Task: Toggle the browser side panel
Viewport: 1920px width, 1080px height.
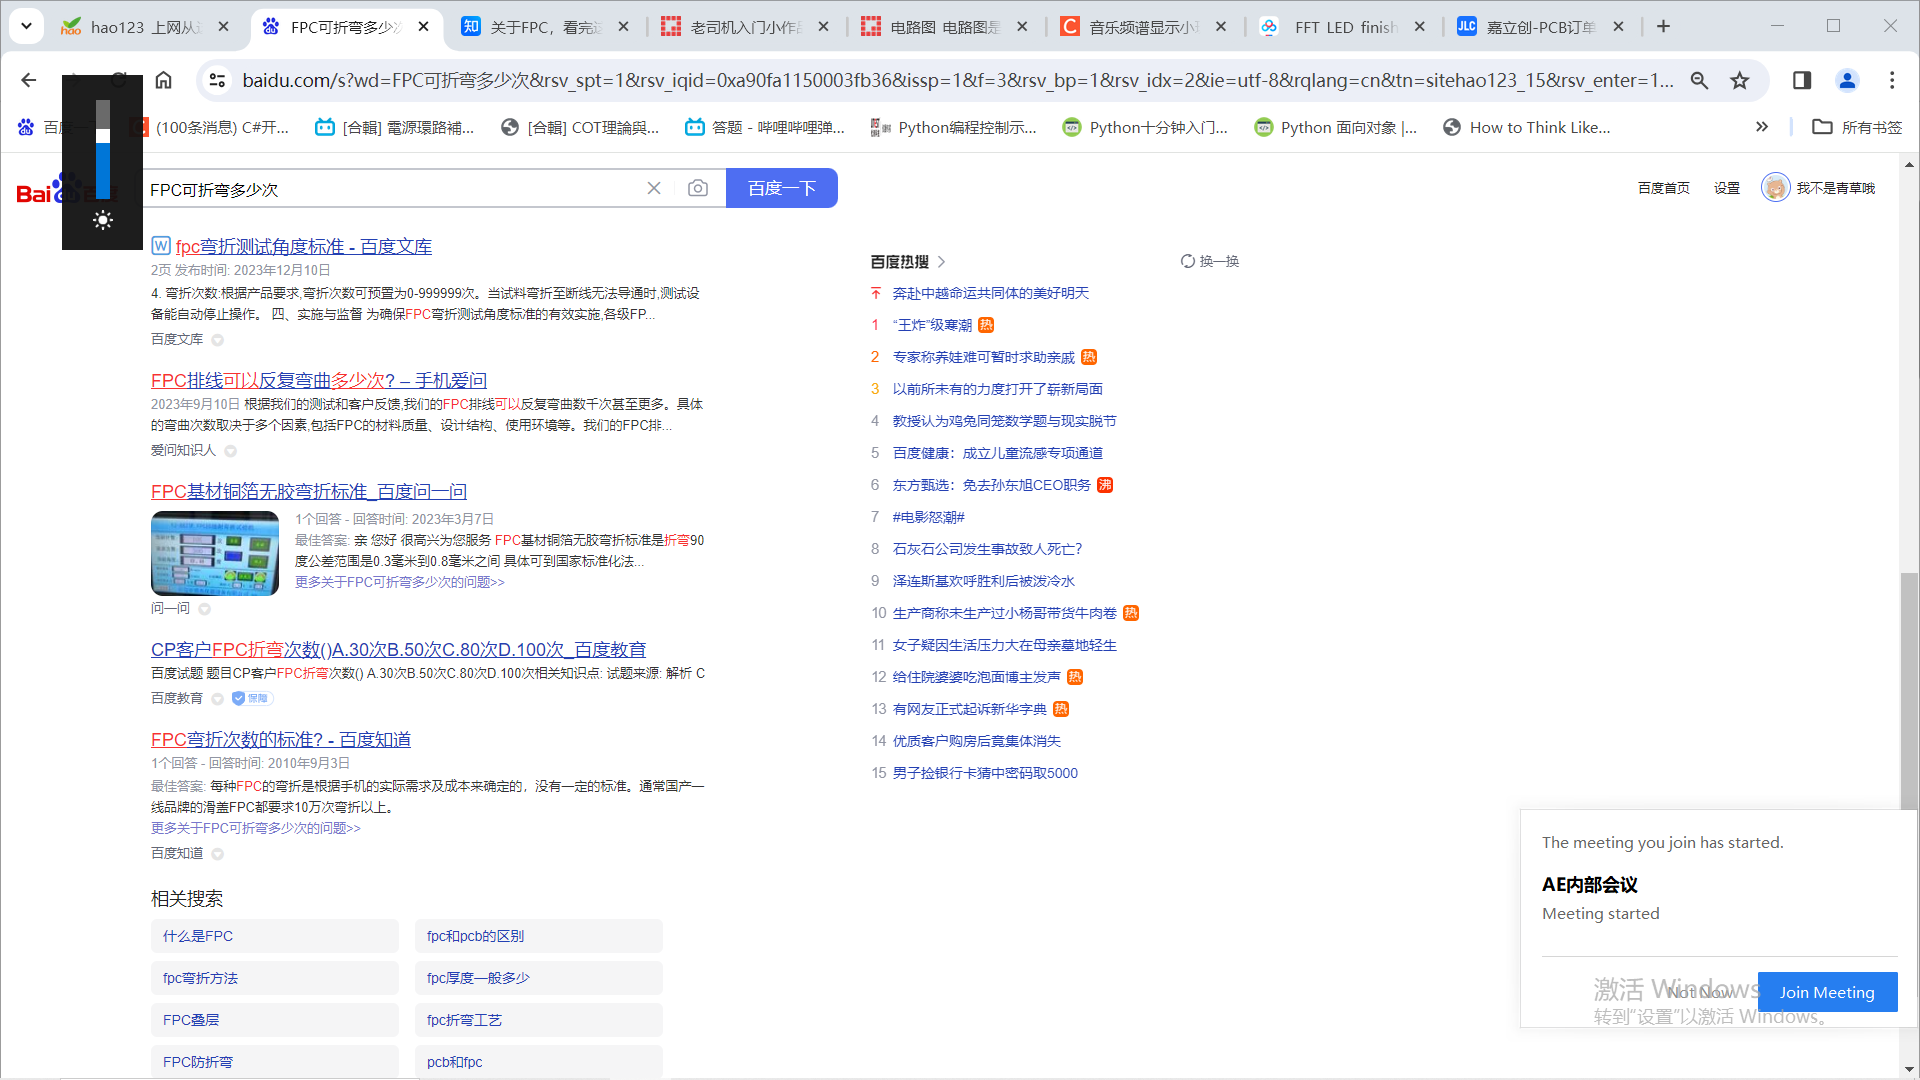Action: (1802, 80)
